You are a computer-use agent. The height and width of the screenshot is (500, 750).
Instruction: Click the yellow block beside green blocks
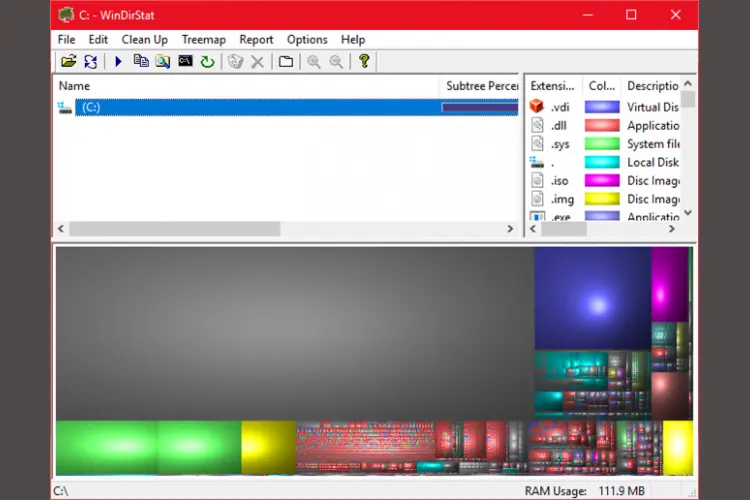[x=269, y=447]
